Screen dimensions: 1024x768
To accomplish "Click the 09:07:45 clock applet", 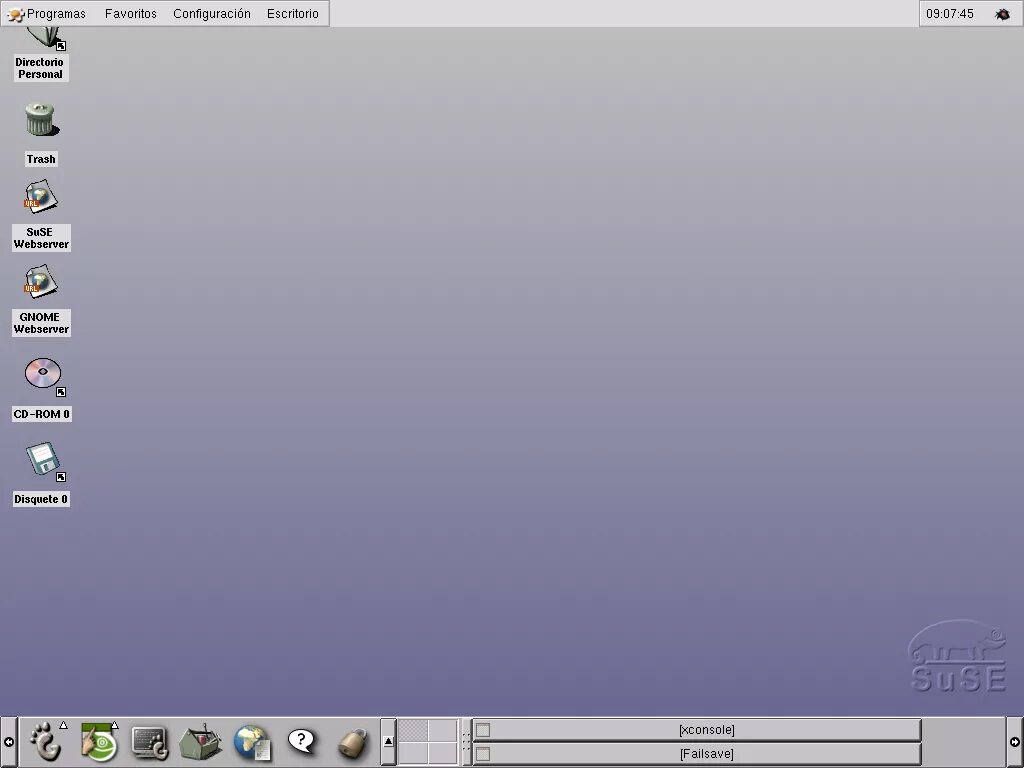I will click(950, 14).
